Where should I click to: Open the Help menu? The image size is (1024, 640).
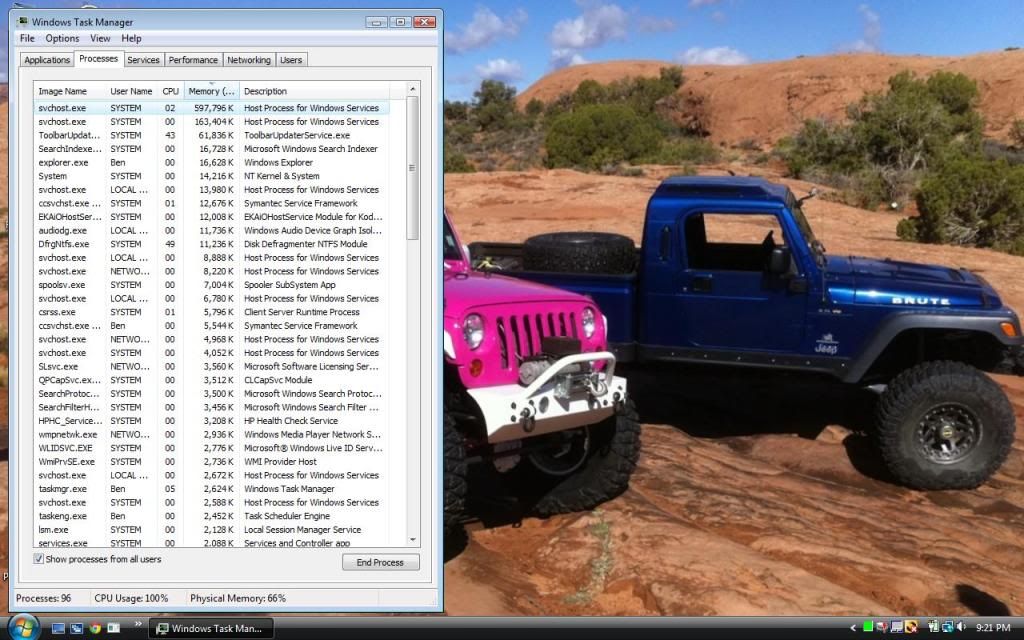click(x=131, y=39)
